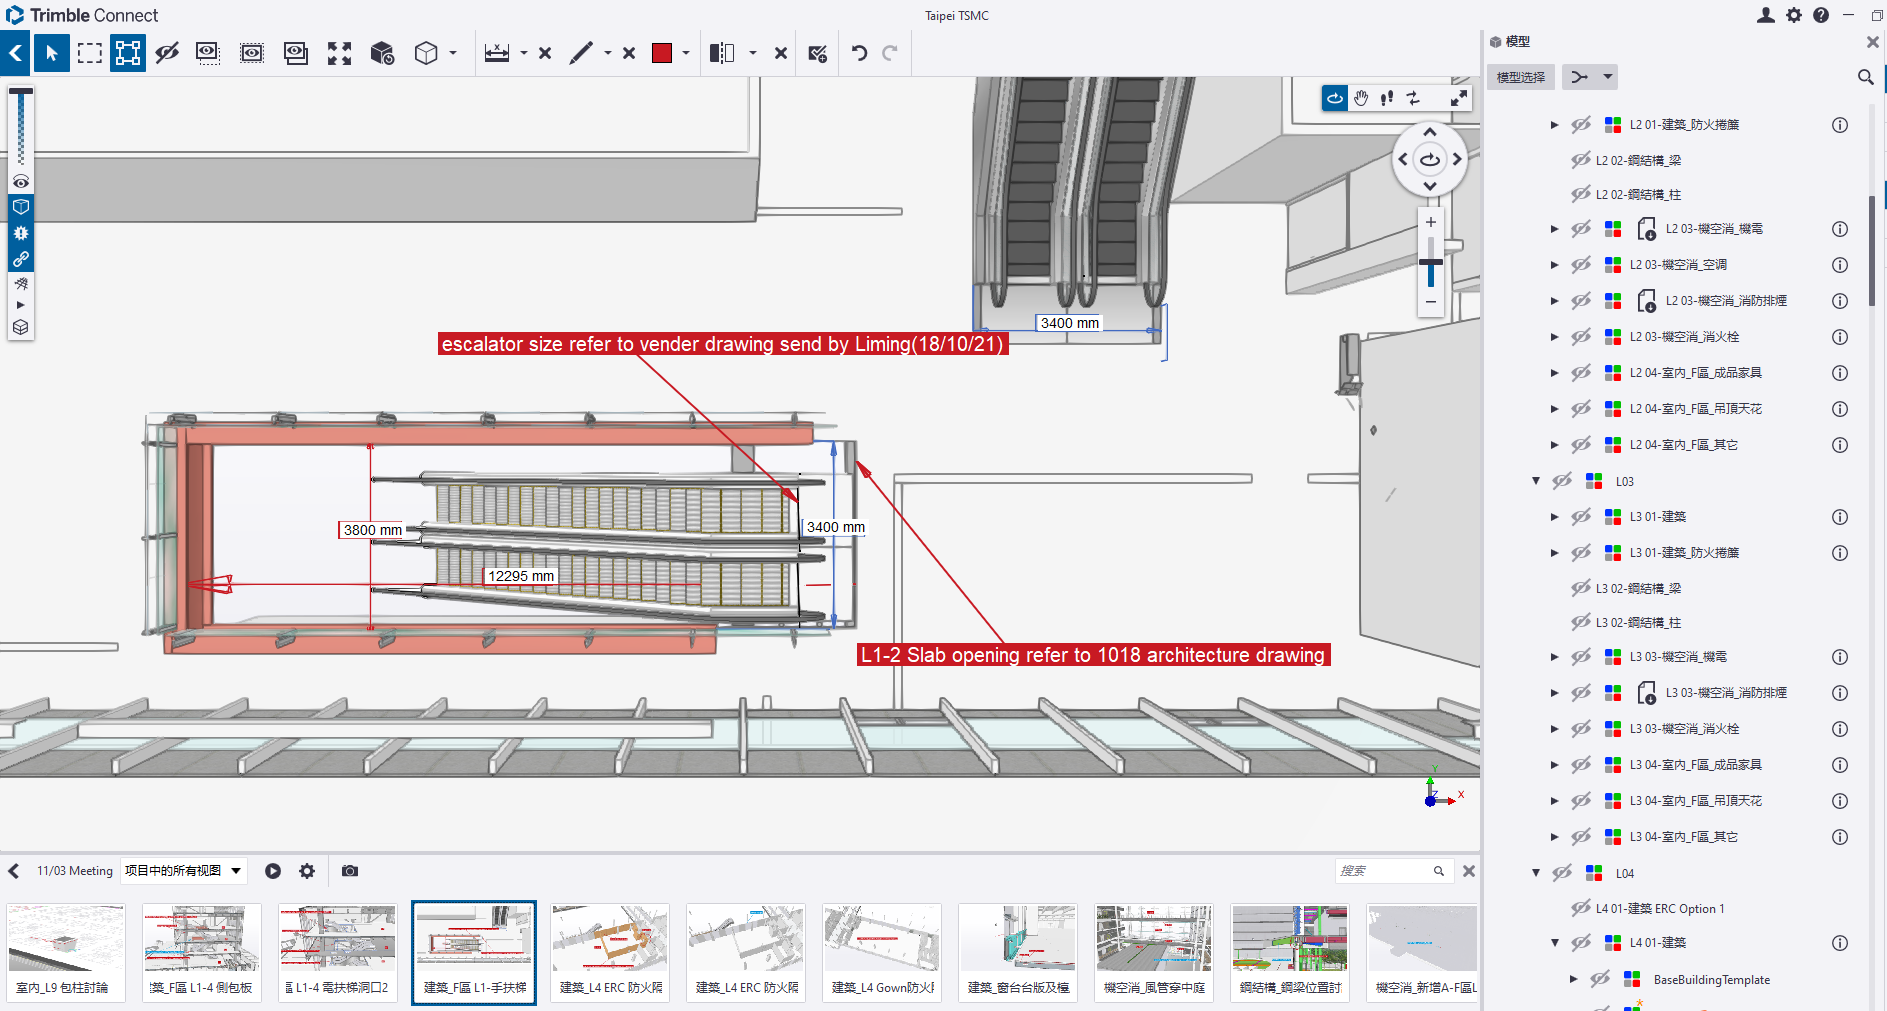Screen dimensions: 1887x1011
Task: Select the arrow selection tool
Action: tap(52, 53)
